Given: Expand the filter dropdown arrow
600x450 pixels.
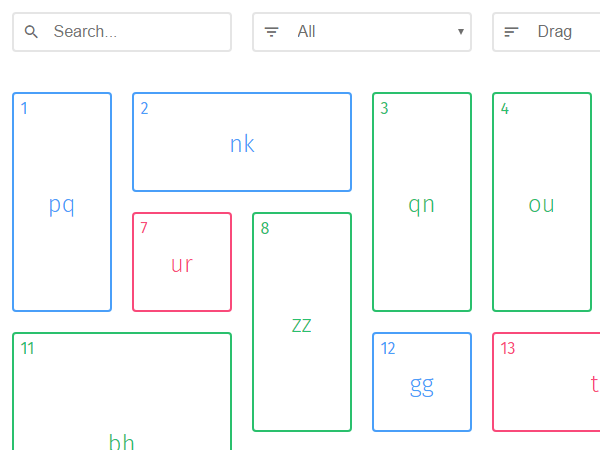Looking at the screenshot, I should point(460,32).
